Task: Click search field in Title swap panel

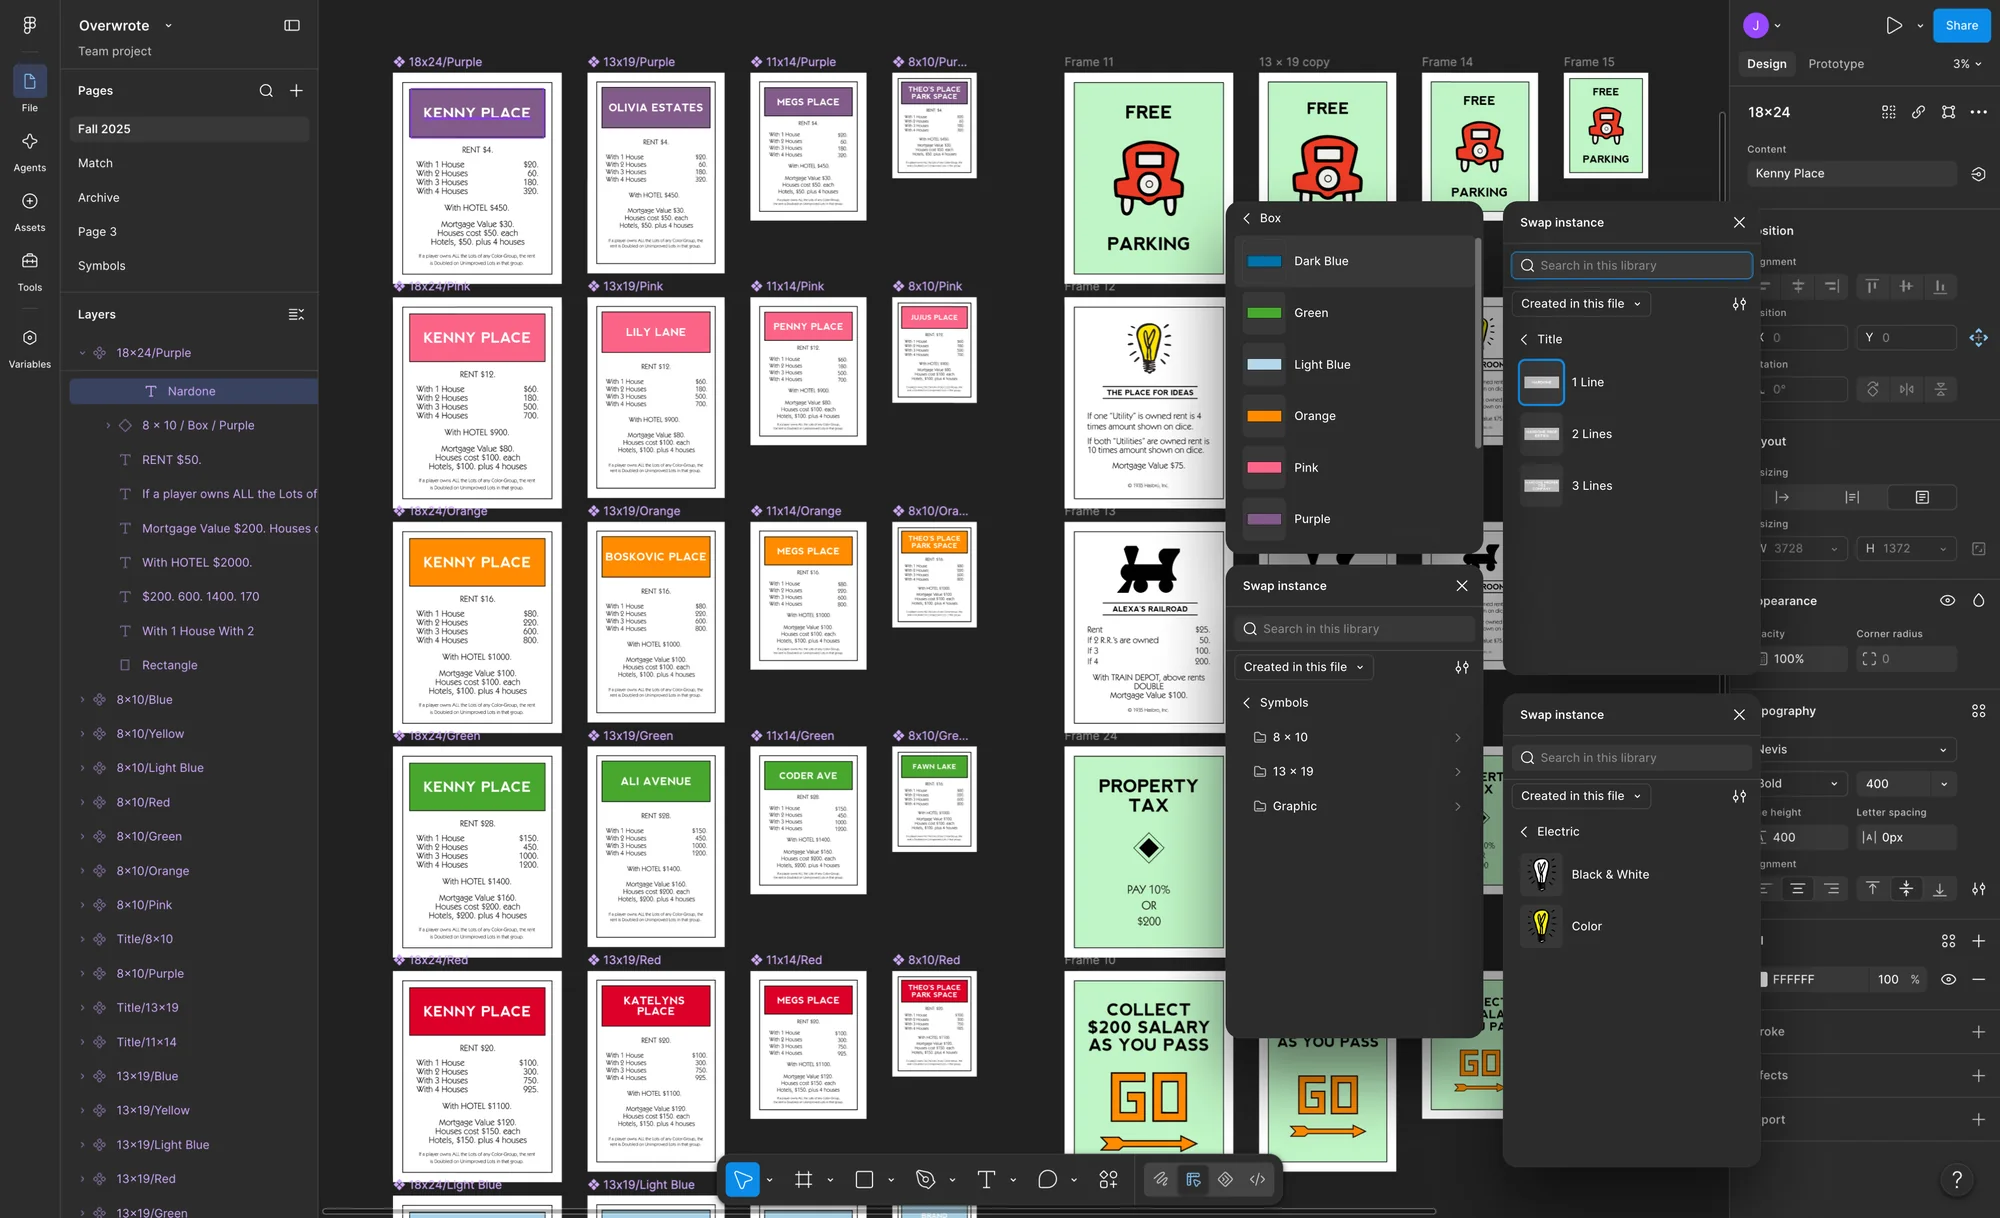Action: [1631, 266]
